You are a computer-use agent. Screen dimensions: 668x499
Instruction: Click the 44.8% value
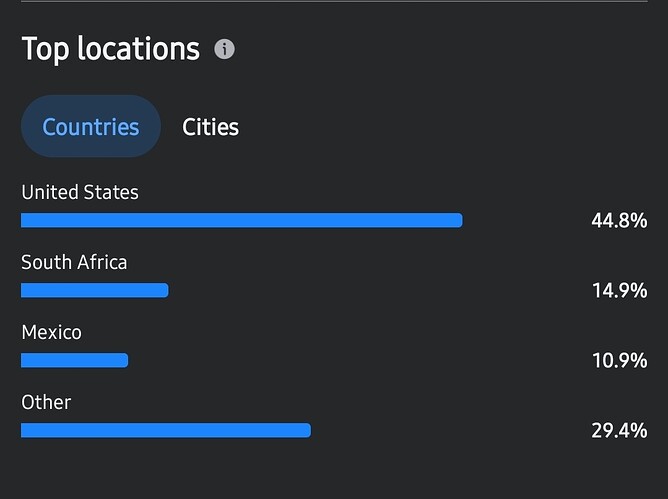(x=619, y=220)
